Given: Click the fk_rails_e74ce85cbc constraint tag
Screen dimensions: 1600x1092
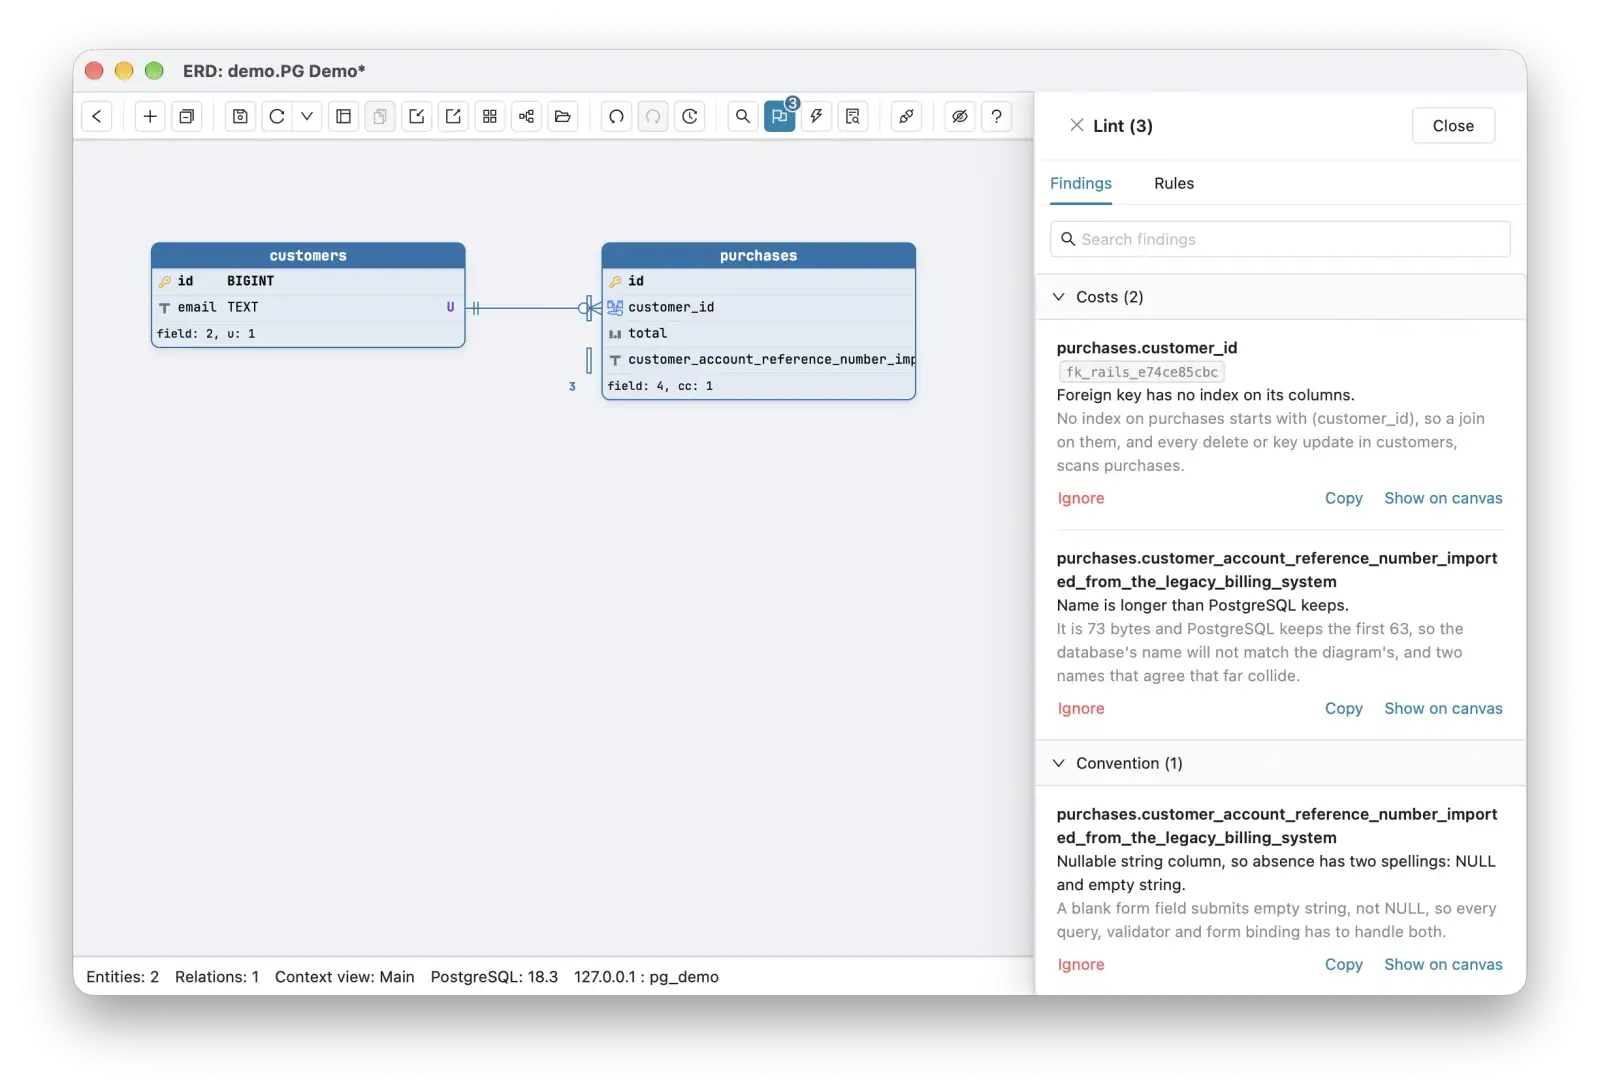Looking at the screenshot, I should tap(1142, 373).
